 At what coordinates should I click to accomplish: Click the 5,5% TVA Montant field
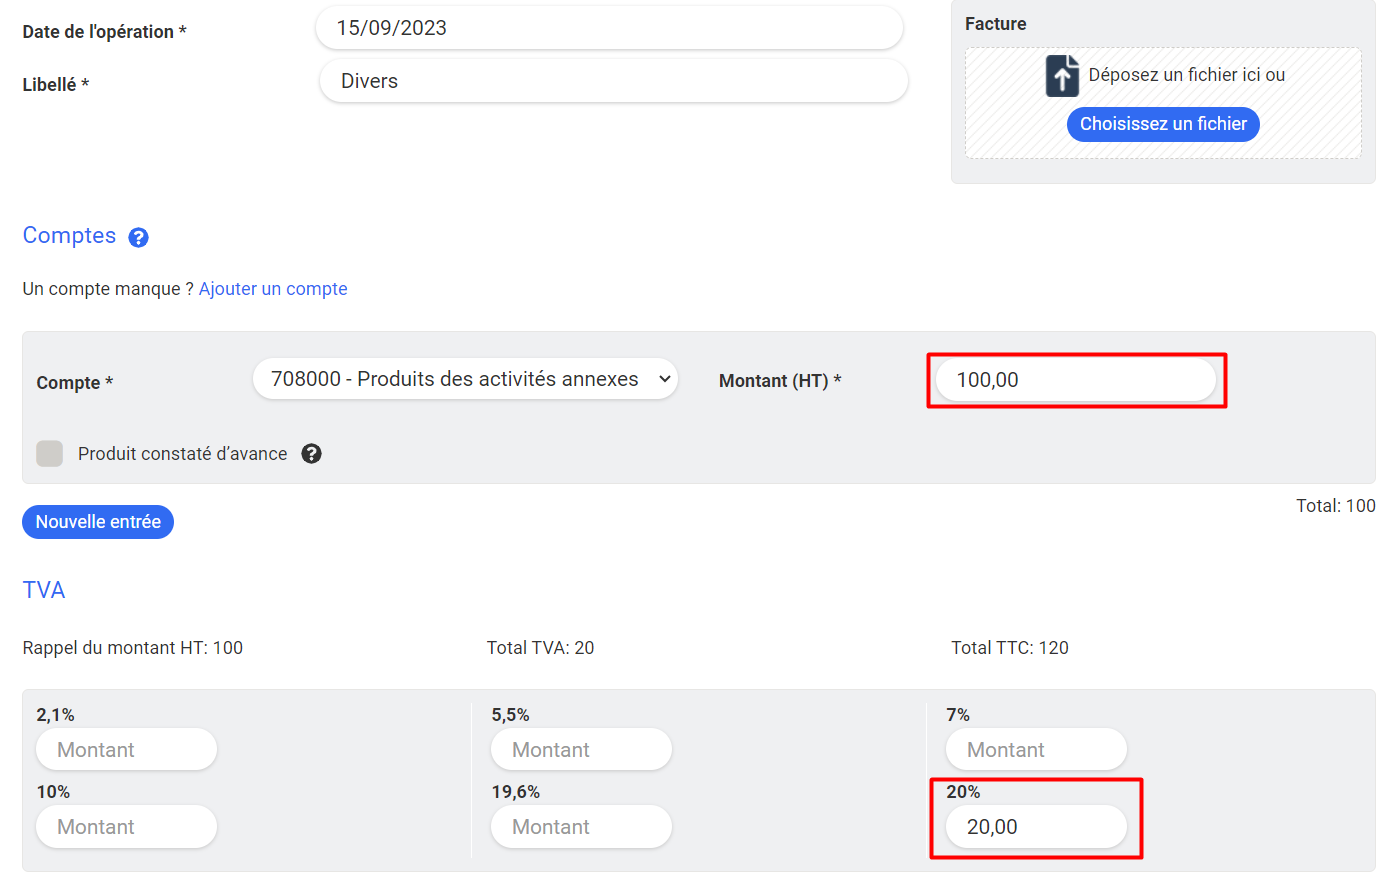tap(581, 750)
